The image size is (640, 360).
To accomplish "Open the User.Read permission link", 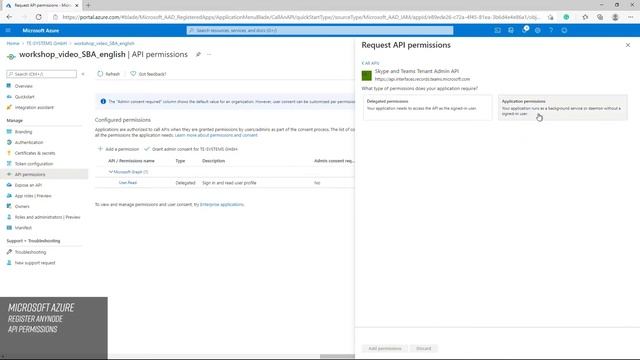I will [x=128, y=183].
